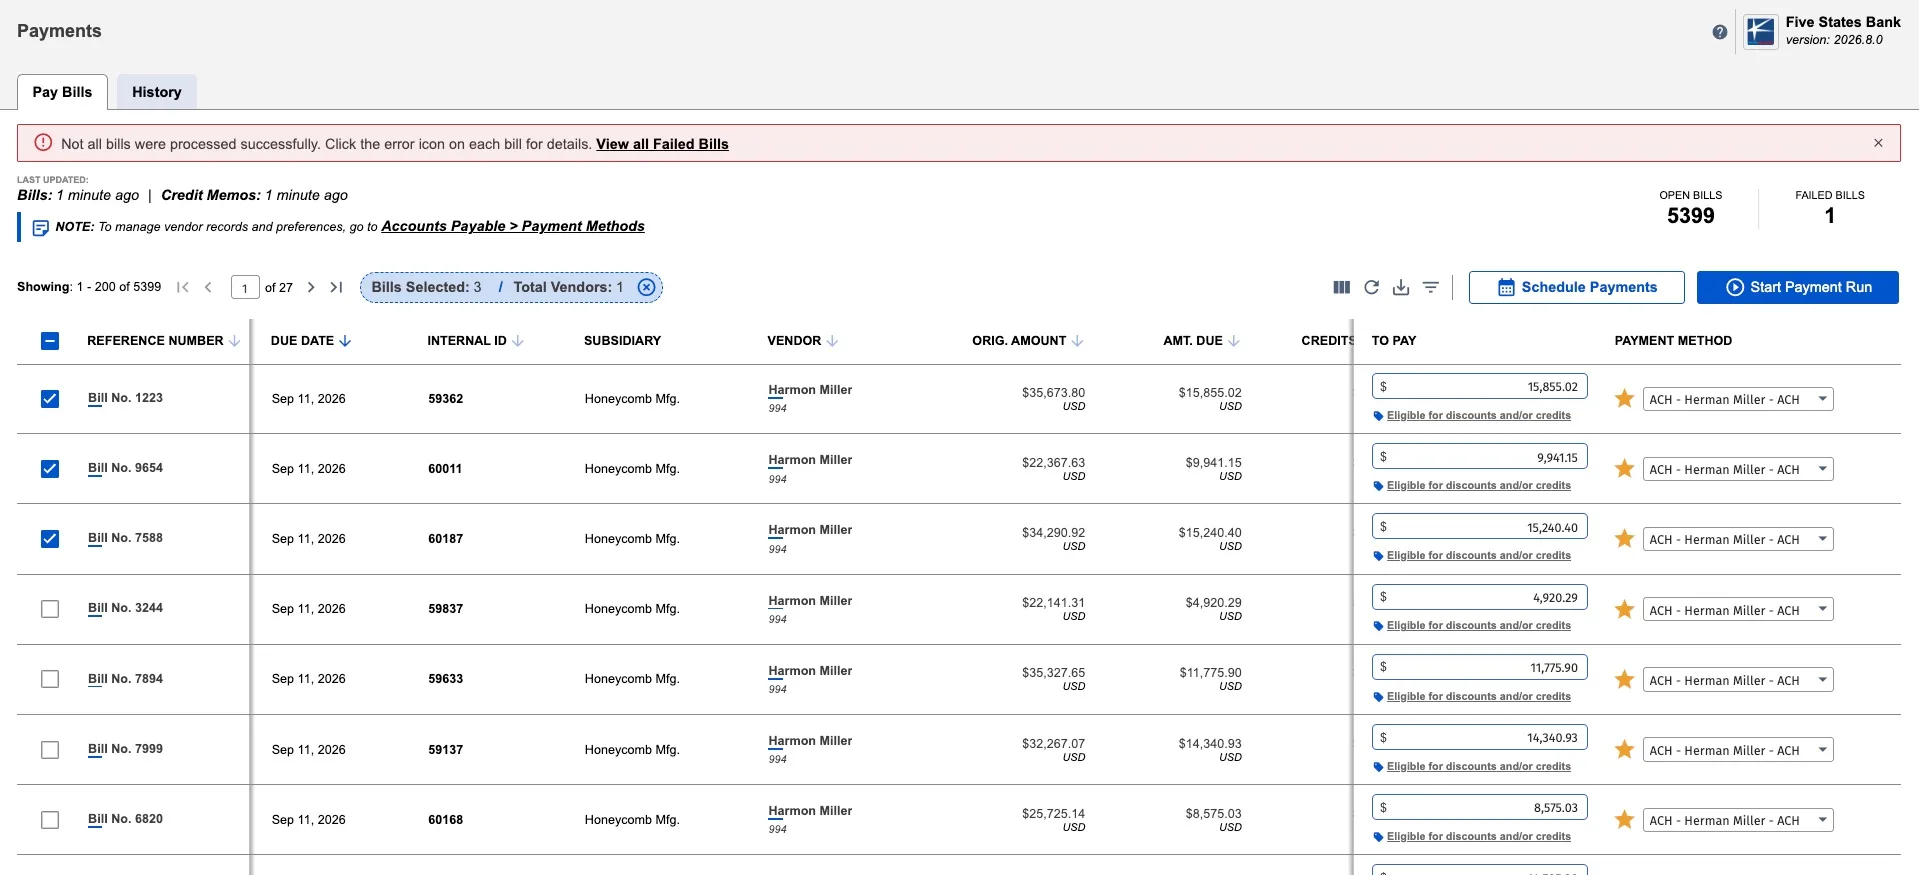Click preferred star for Bill No. 1223
1919x875 pixels.
tap(1625, 399)
